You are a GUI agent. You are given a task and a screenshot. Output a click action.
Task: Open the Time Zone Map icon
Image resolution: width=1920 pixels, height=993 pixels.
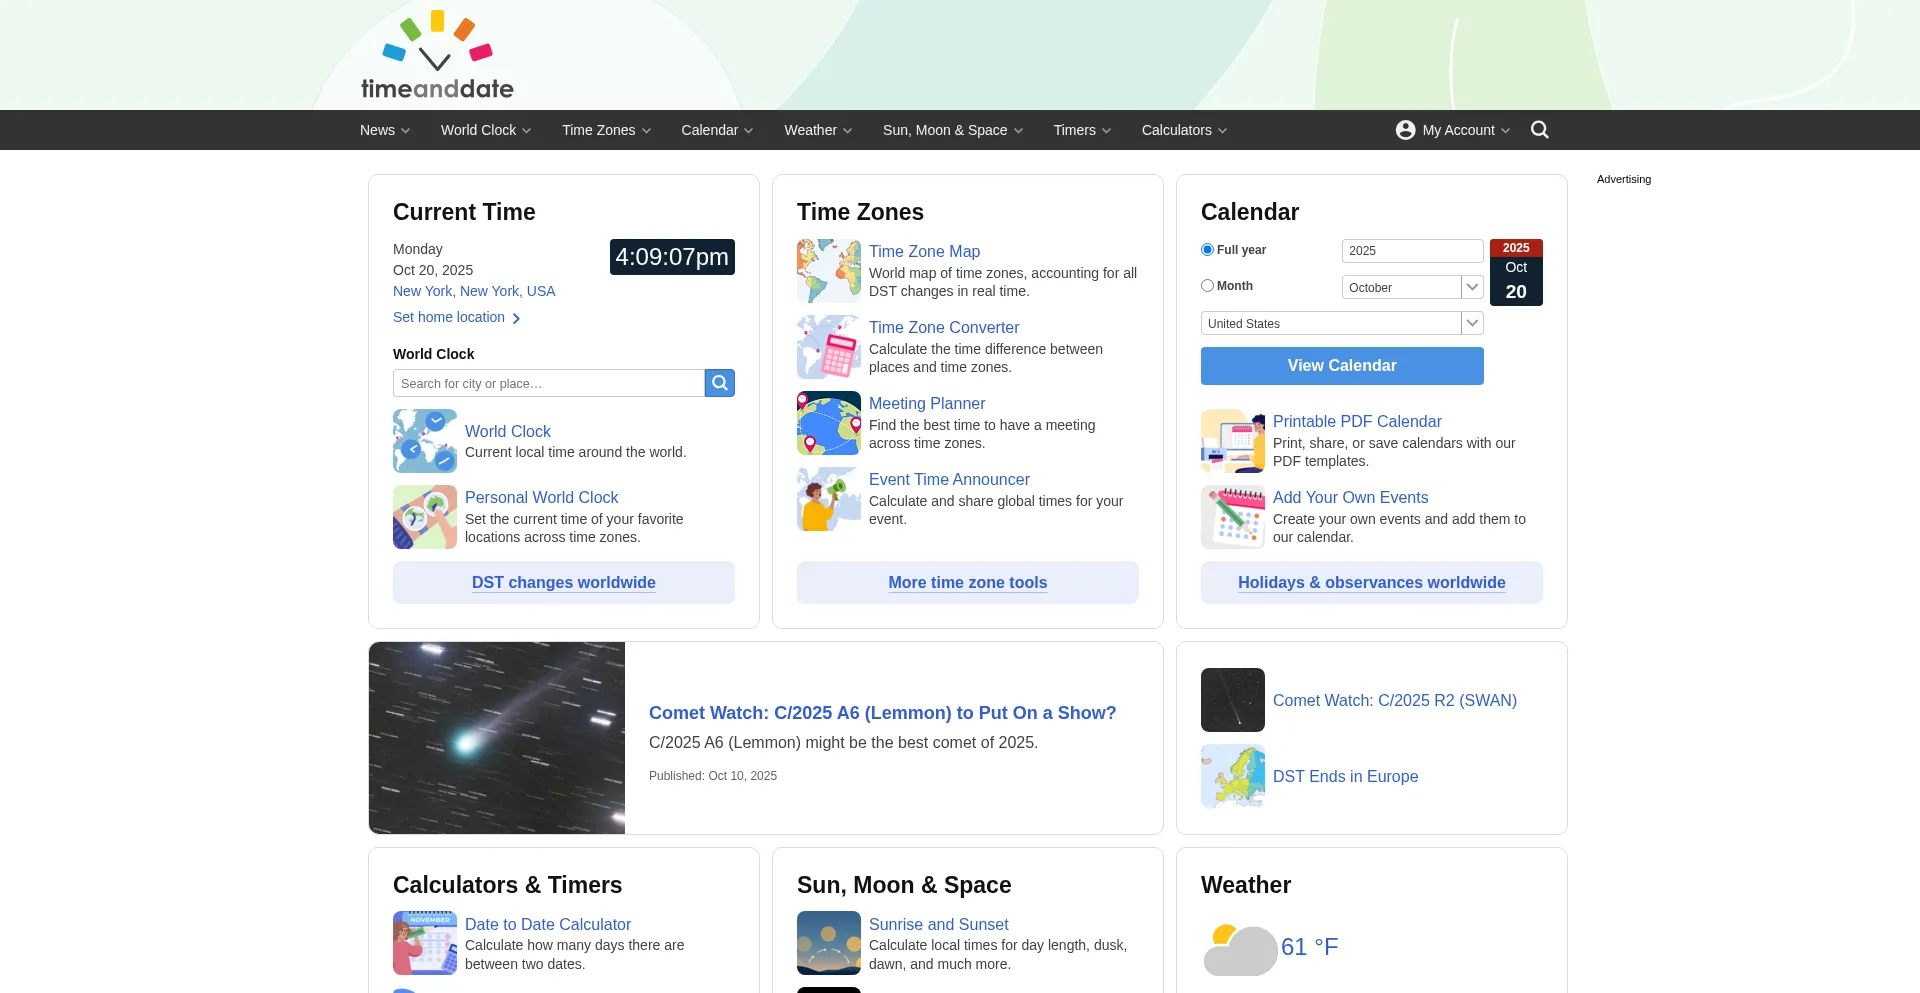[x=828, y=271]
